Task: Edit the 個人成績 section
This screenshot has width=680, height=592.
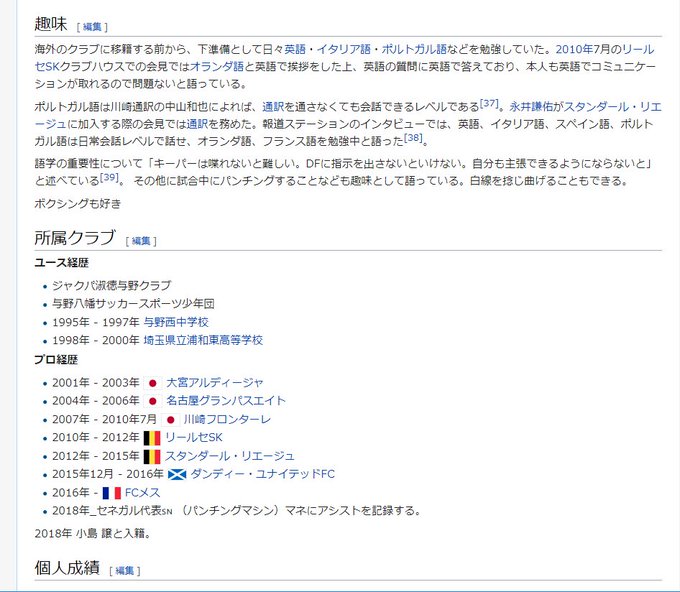Action: [x=125, y=571]
